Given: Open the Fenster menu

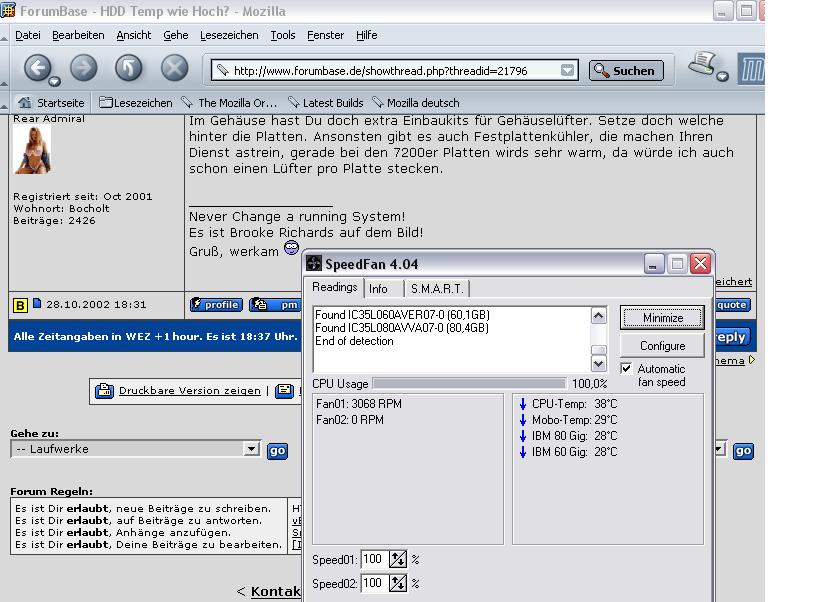Looking at the screenshot, I should coord(326,35).
